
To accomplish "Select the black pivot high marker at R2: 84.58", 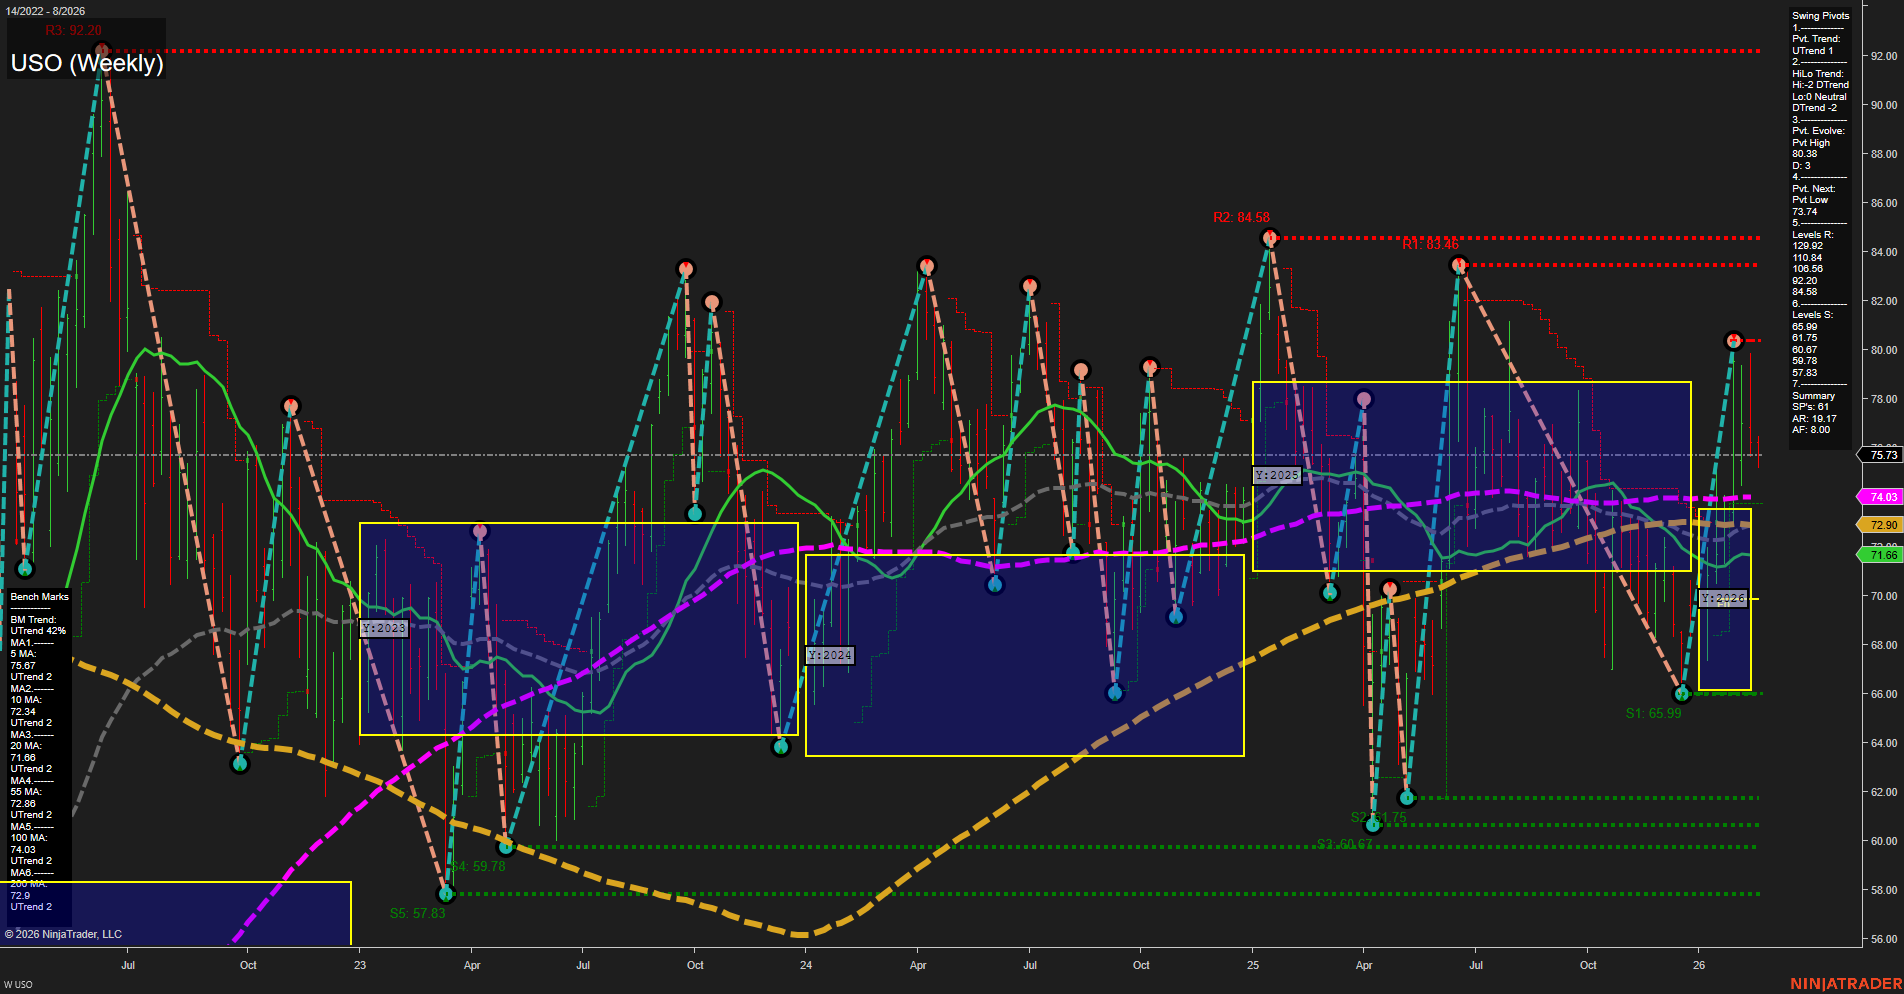I will [x=1272, y=237].
